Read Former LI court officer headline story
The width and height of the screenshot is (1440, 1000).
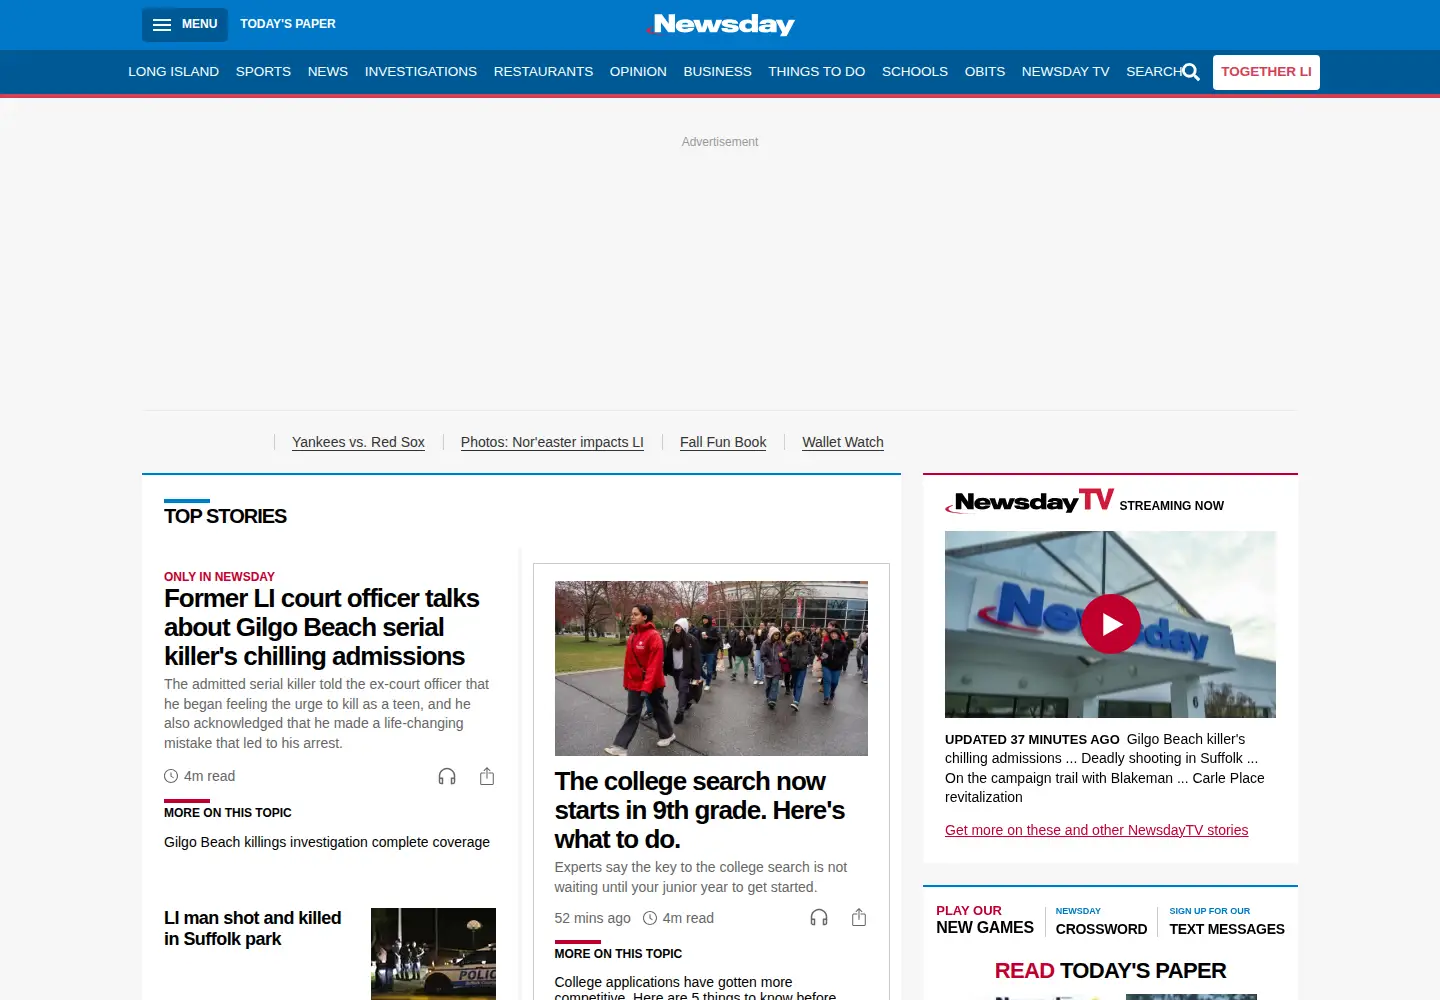point(322,627)
